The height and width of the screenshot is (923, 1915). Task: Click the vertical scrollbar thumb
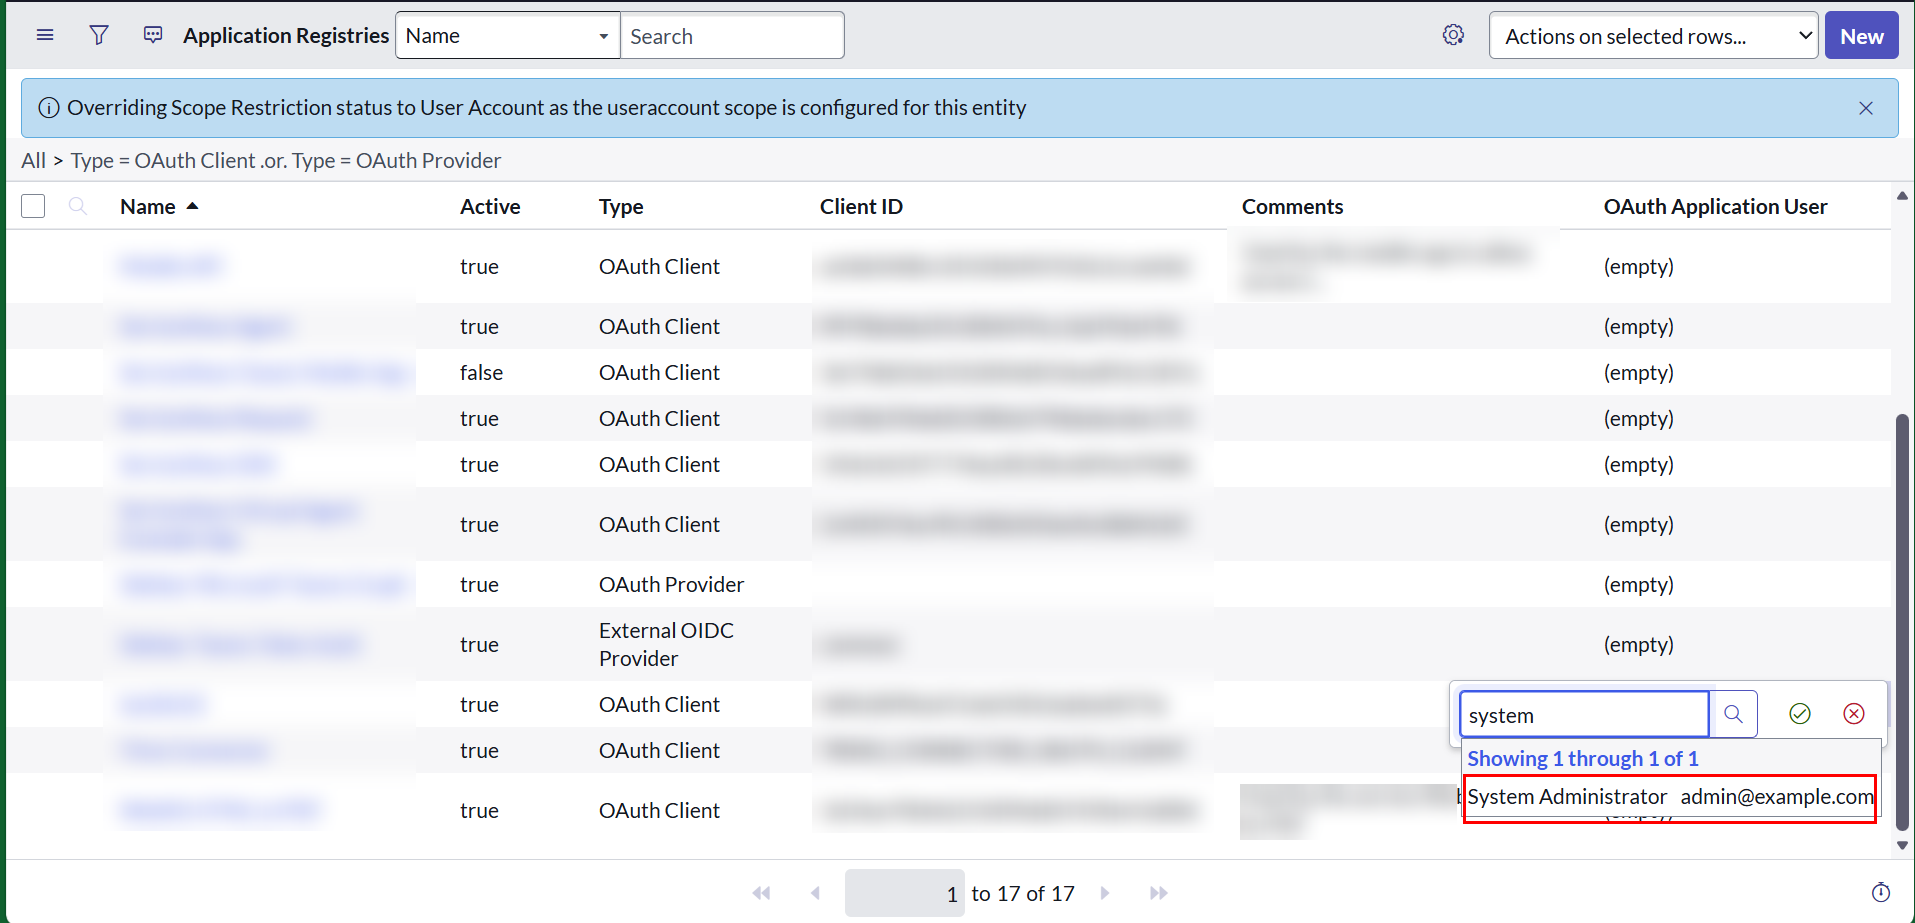click(x=1902, y=622)
